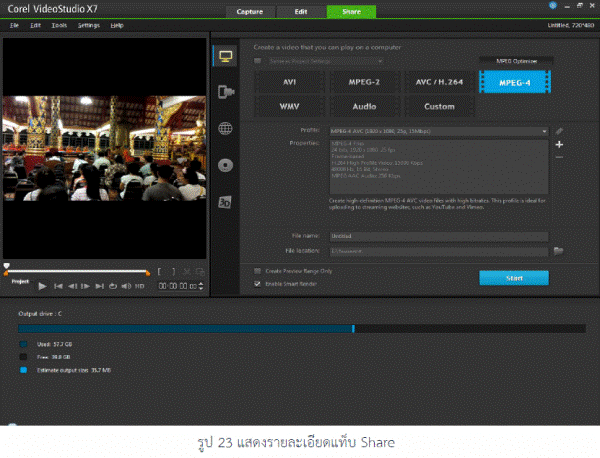Viewport: 600px width, 458px height.
Task: Switch to the Edit tab
Action: [x=301, y=11]
